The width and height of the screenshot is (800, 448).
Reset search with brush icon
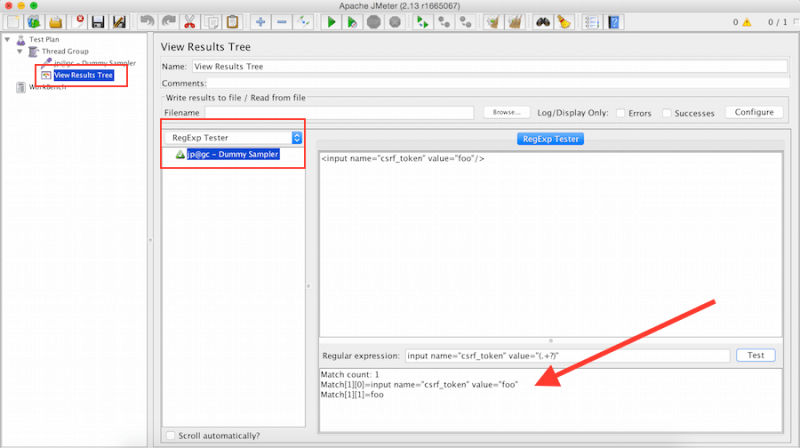coord(564,22)
